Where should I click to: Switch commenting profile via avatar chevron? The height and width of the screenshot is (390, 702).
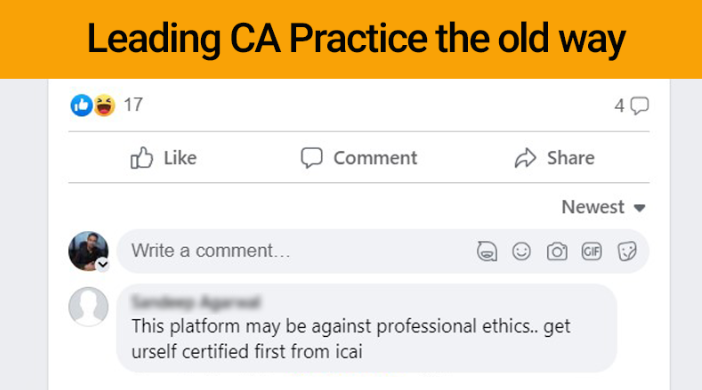103,265
